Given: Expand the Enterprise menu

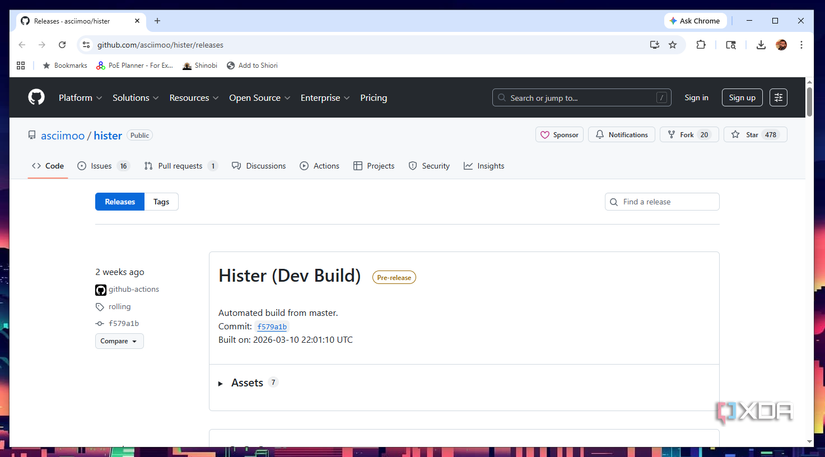Looking at the screenshot, I should [325, 98].
